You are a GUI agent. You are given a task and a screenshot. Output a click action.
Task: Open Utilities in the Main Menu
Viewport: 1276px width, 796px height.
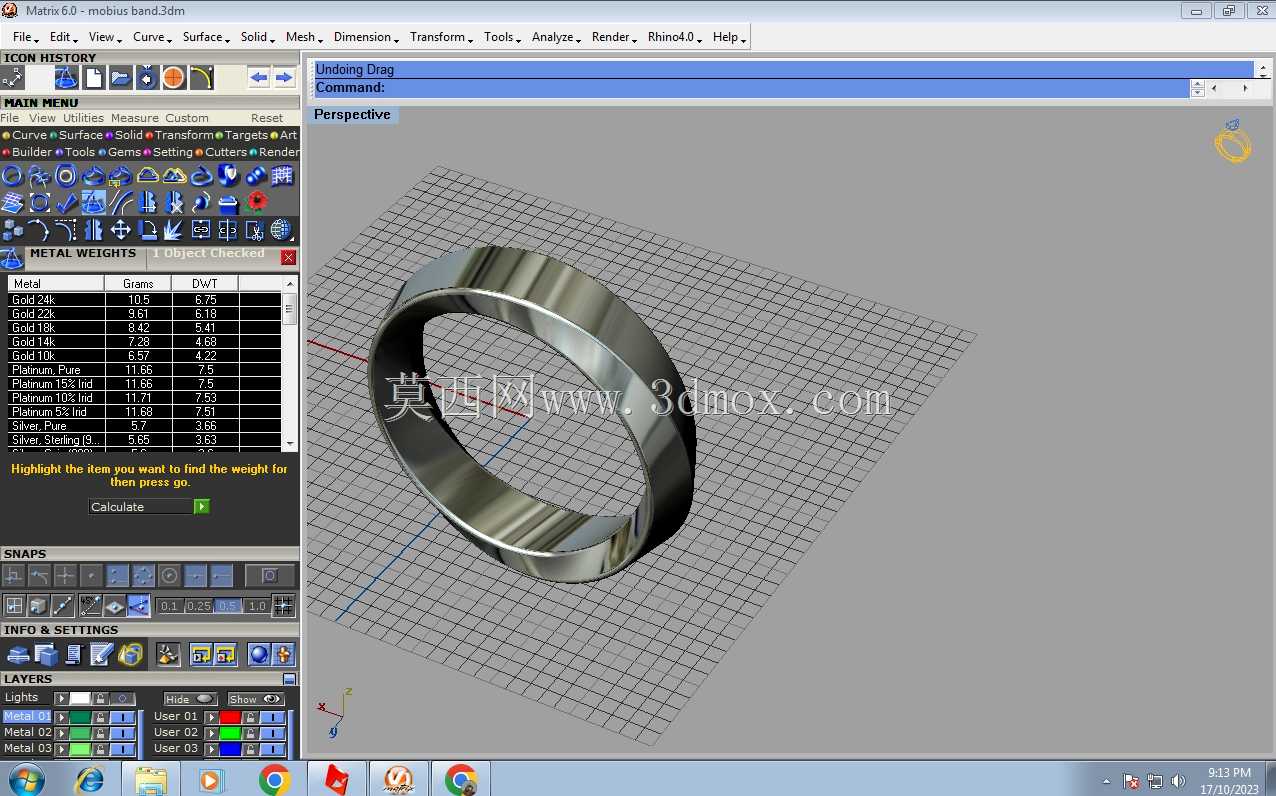83,118
